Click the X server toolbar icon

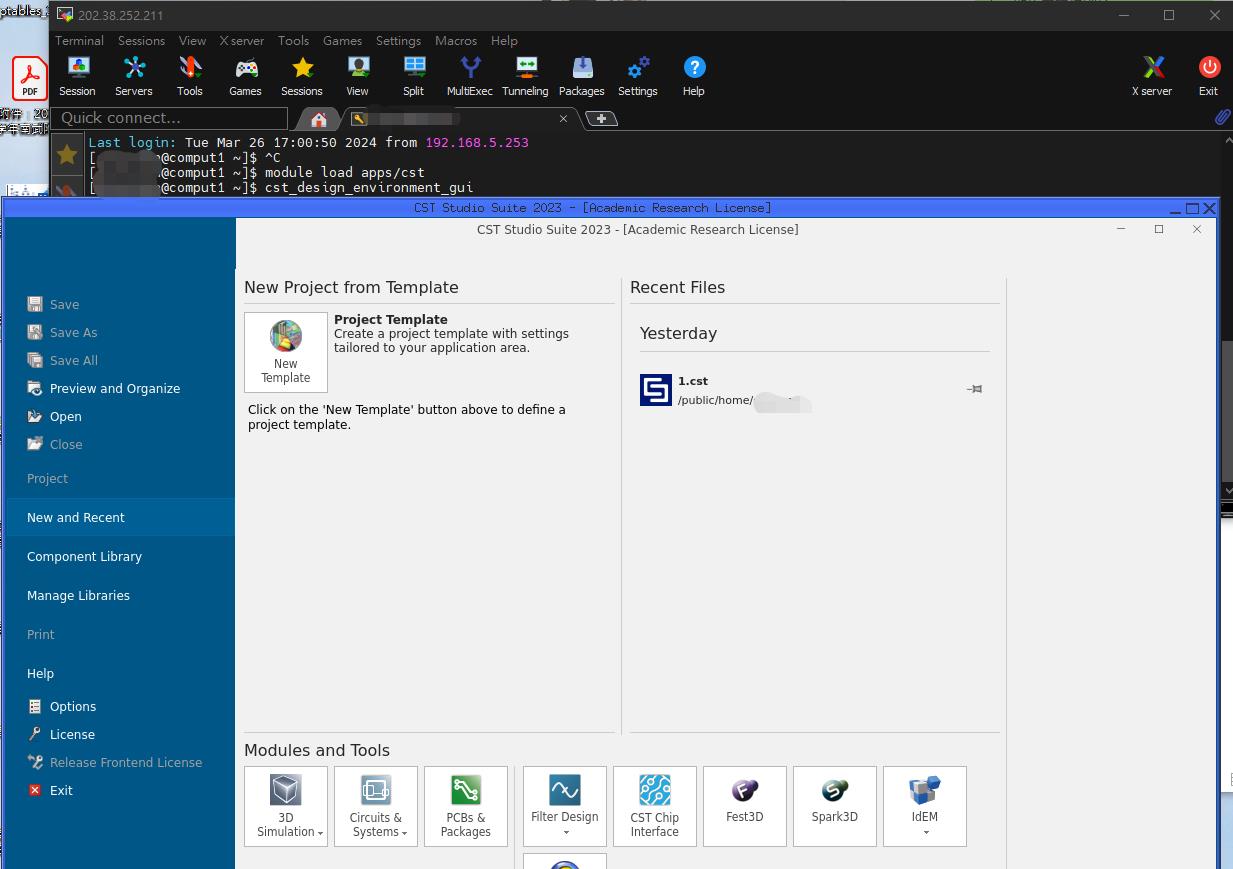pyautogui.click(x=1152, y=76)
